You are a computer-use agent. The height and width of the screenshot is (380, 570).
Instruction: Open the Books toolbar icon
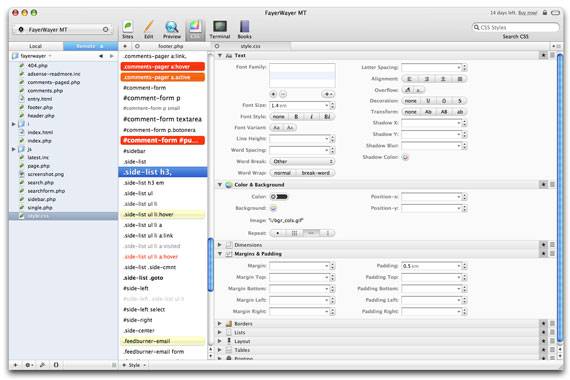pyautogui.click(x=245, y=29)
